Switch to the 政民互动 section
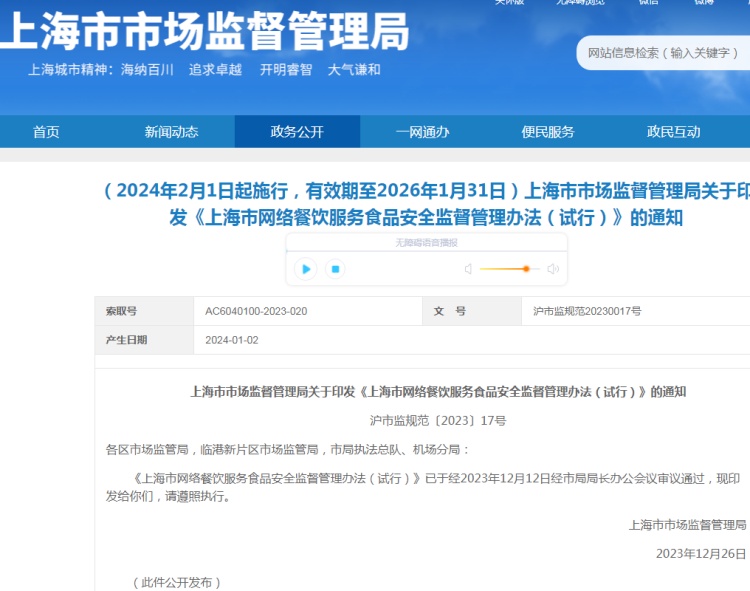 (673, 132)
